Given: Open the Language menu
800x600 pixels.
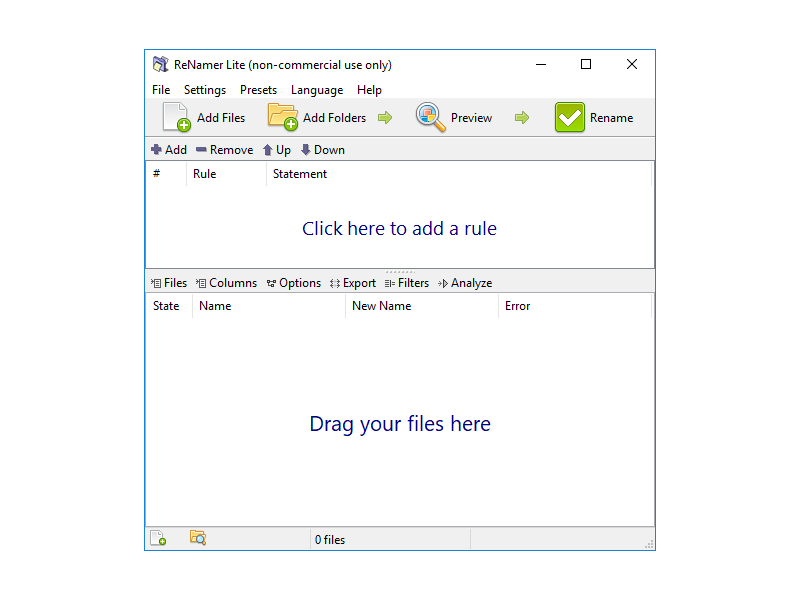Looking at the screenshot, I should (x=316, y=90).
